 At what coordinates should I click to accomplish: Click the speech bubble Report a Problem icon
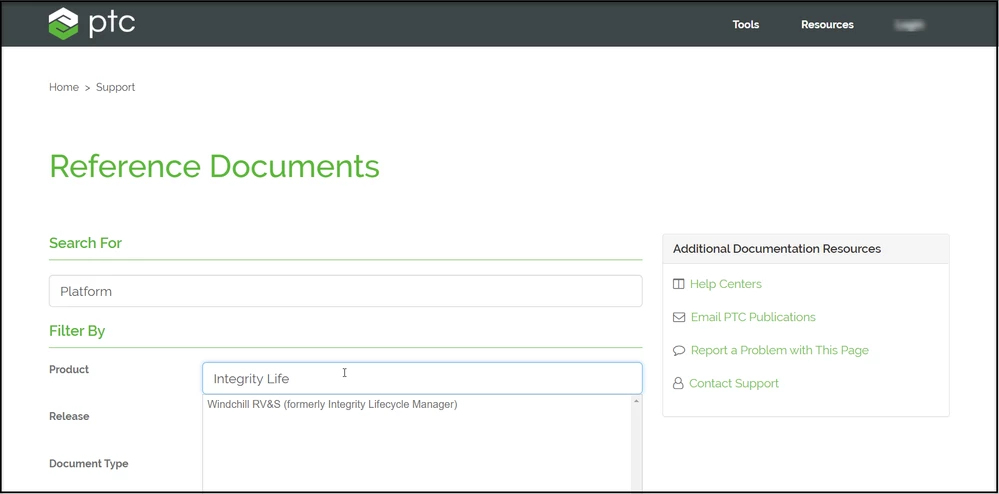(x=679, y=351)
